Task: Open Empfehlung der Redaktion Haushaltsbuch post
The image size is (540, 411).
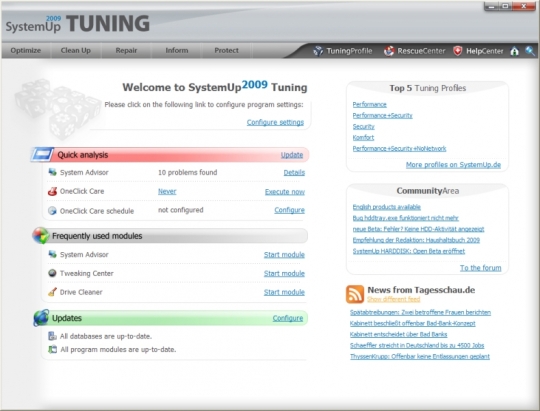Action: tap(416, 240)
